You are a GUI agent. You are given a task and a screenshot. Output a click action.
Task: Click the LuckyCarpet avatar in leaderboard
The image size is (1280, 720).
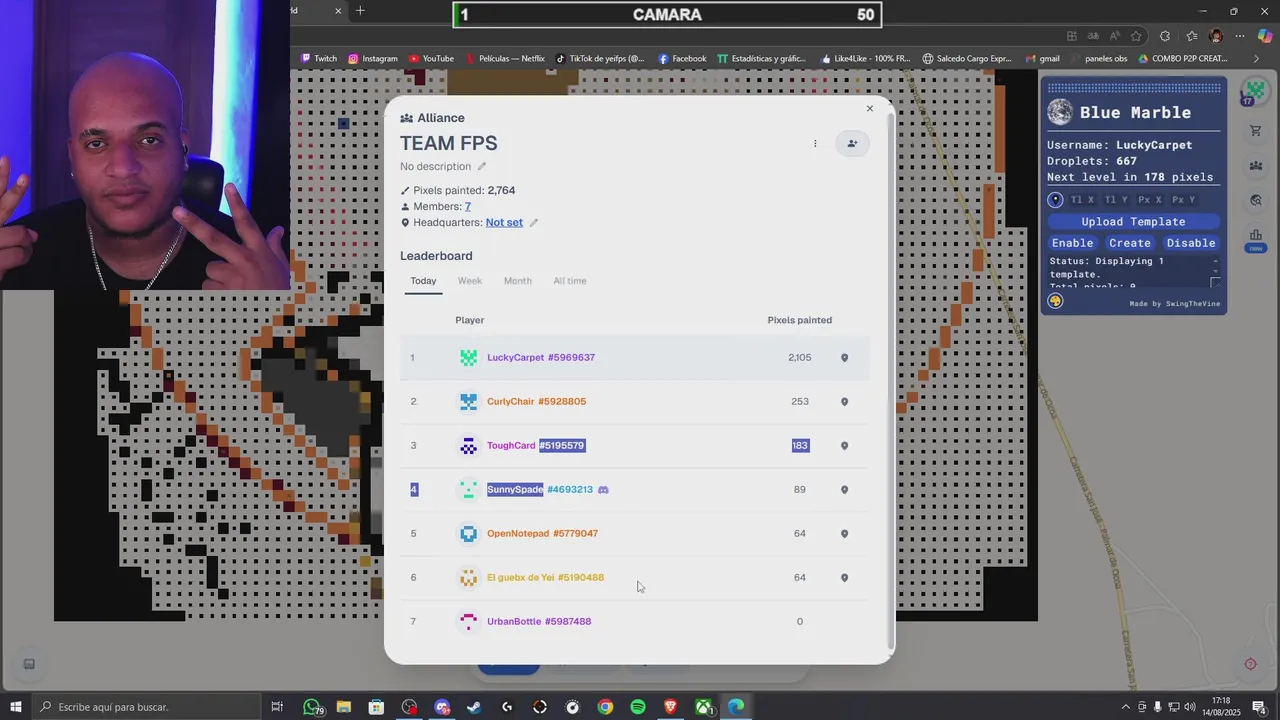(x=468, y=357)
